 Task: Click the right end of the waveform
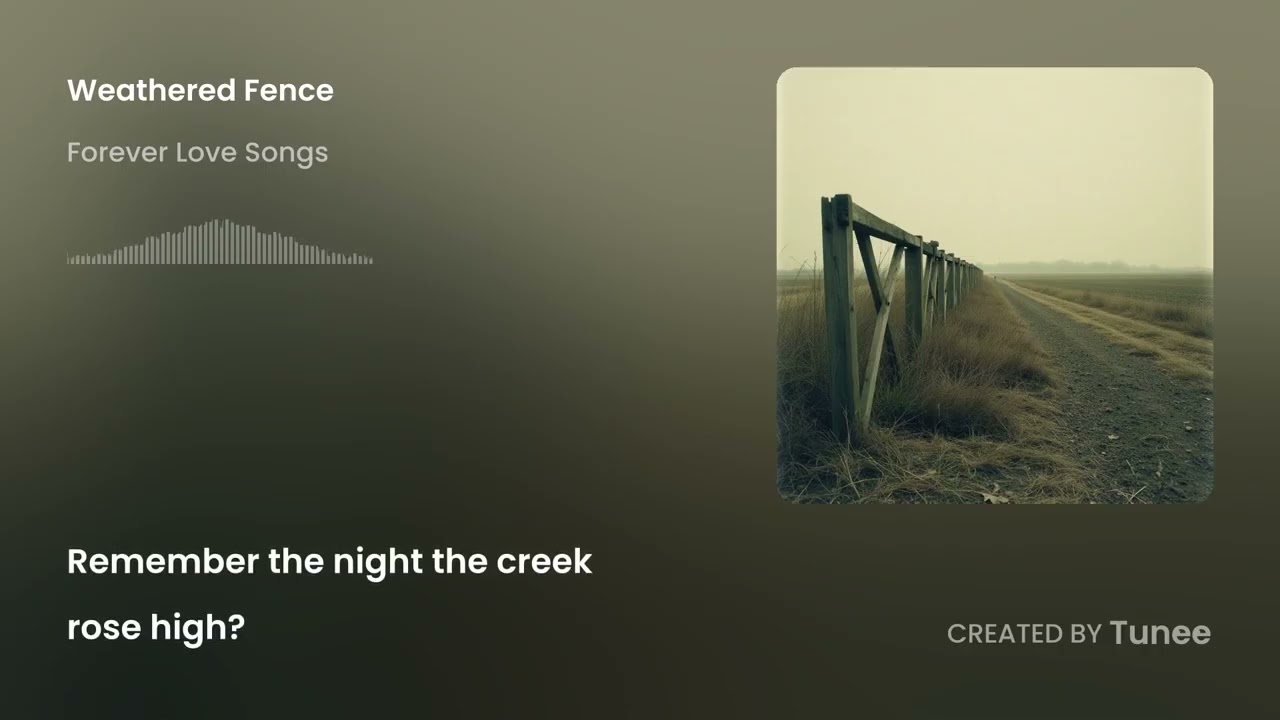370,260
